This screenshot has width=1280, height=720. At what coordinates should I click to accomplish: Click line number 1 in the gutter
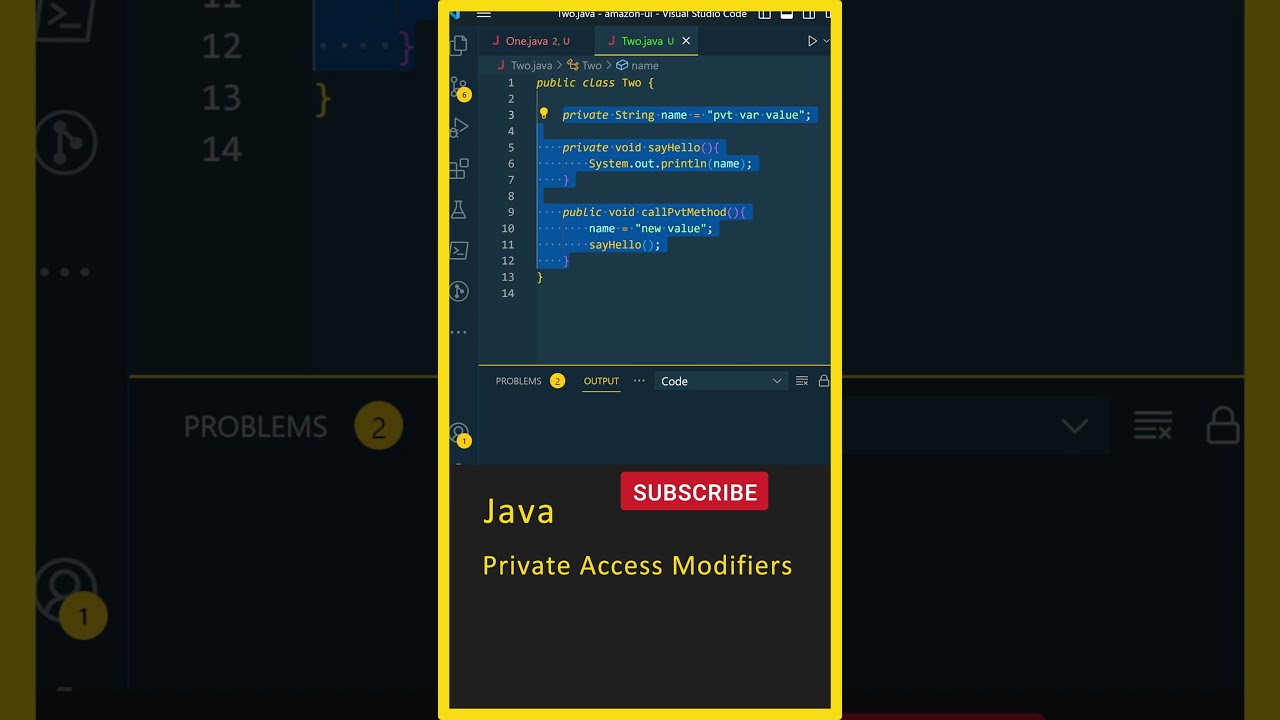click(x=511, y=83)
